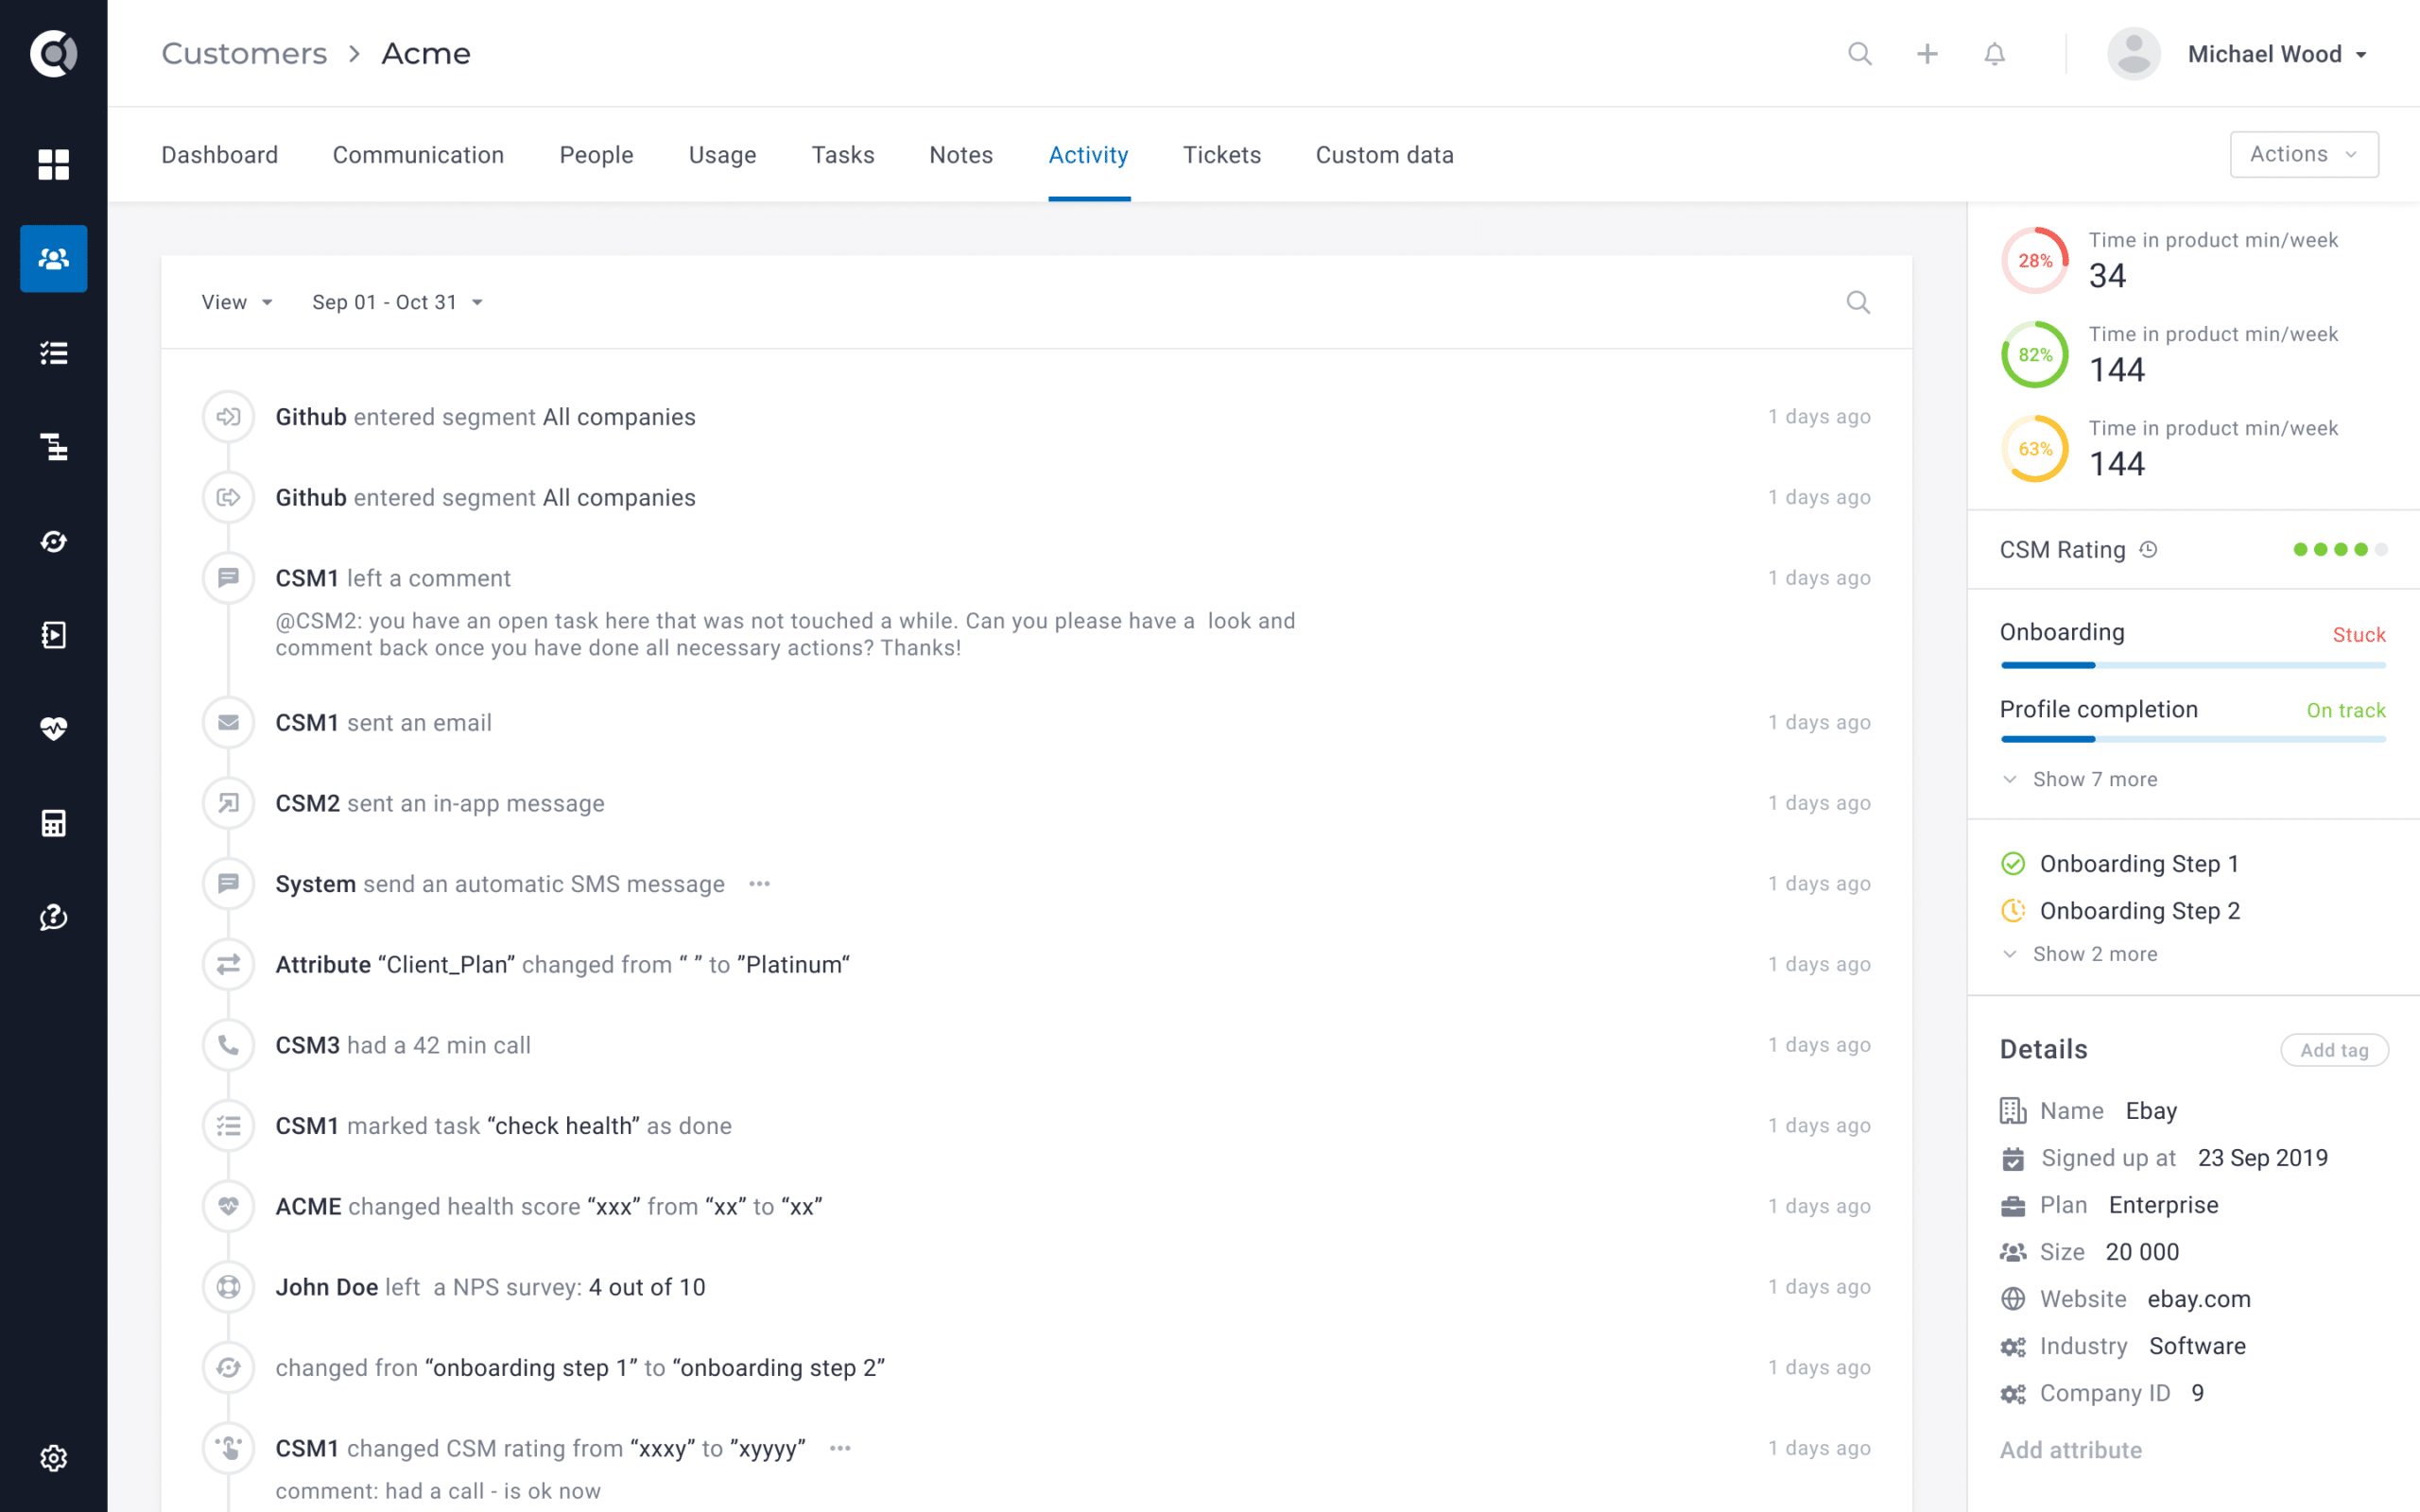
Task: Click signed up date 23 Sep 2019
Action: (2262, 1158)
